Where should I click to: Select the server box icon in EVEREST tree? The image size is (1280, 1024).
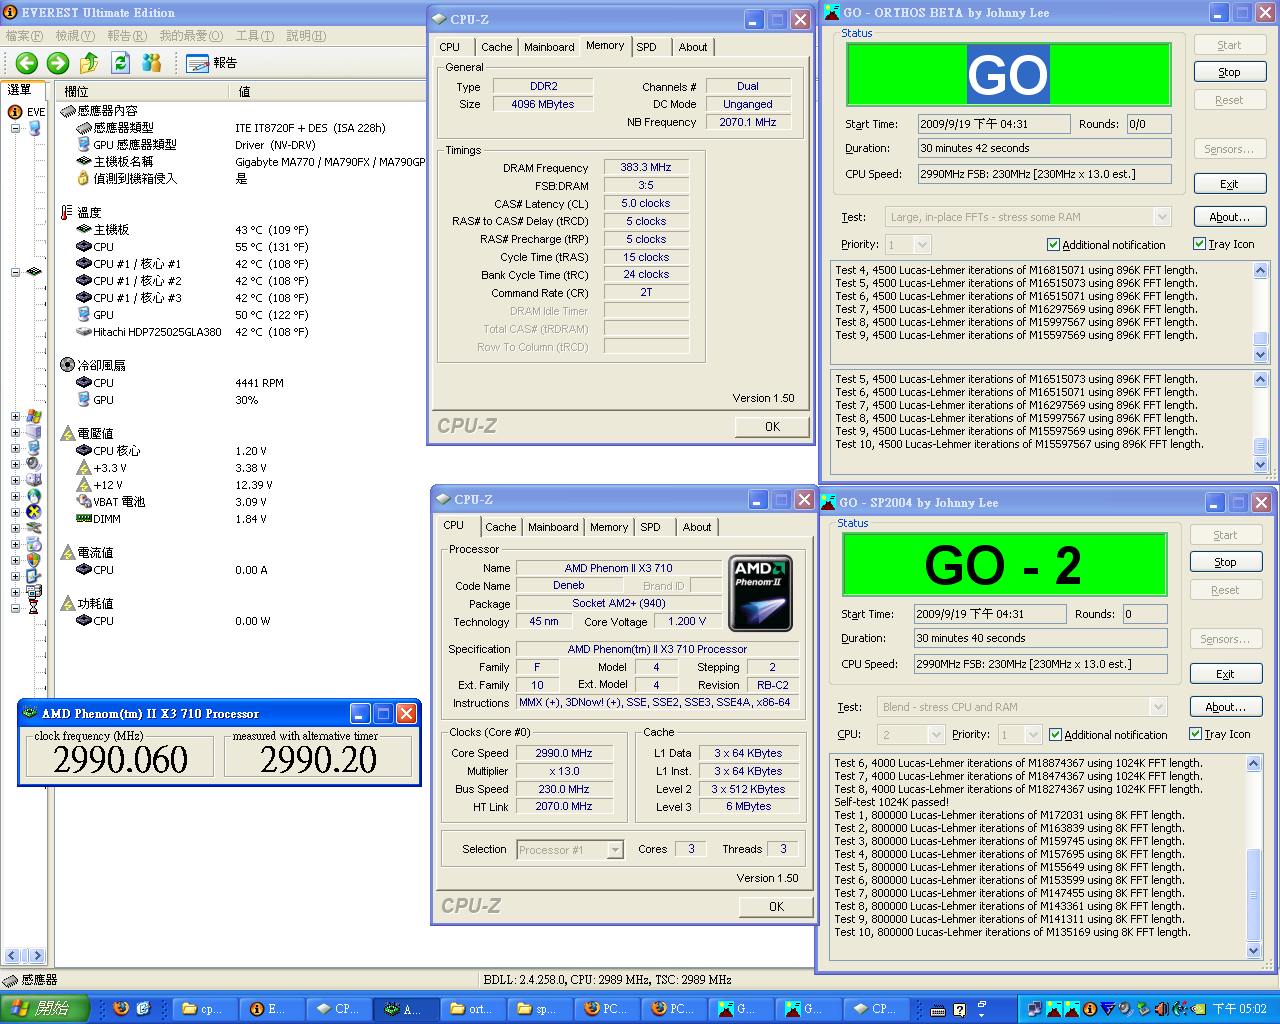[x=34, y=432]
